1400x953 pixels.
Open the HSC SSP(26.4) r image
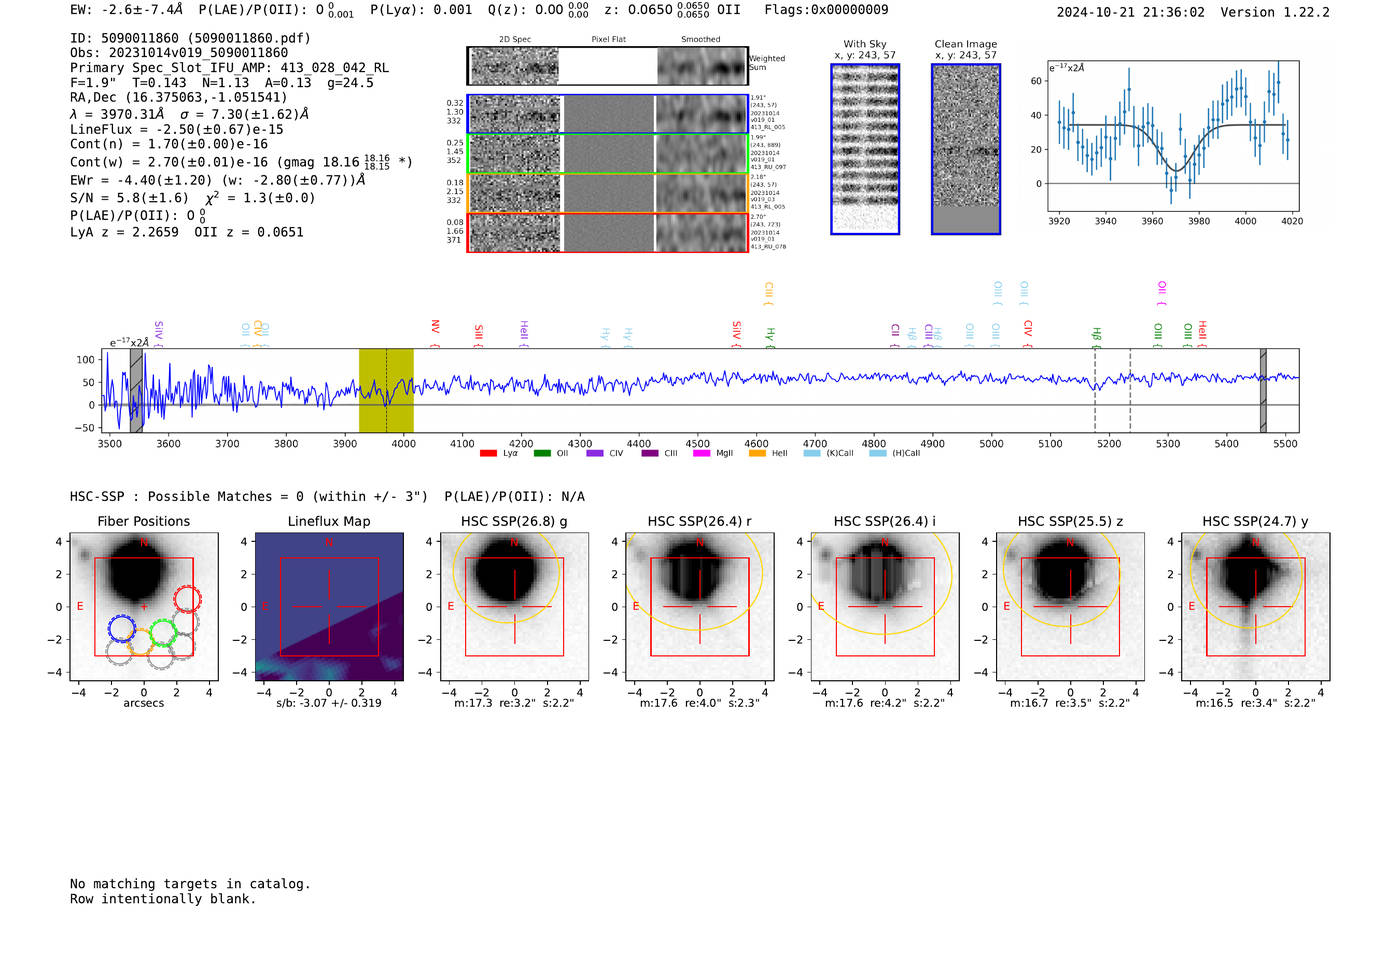click(699, 607)
